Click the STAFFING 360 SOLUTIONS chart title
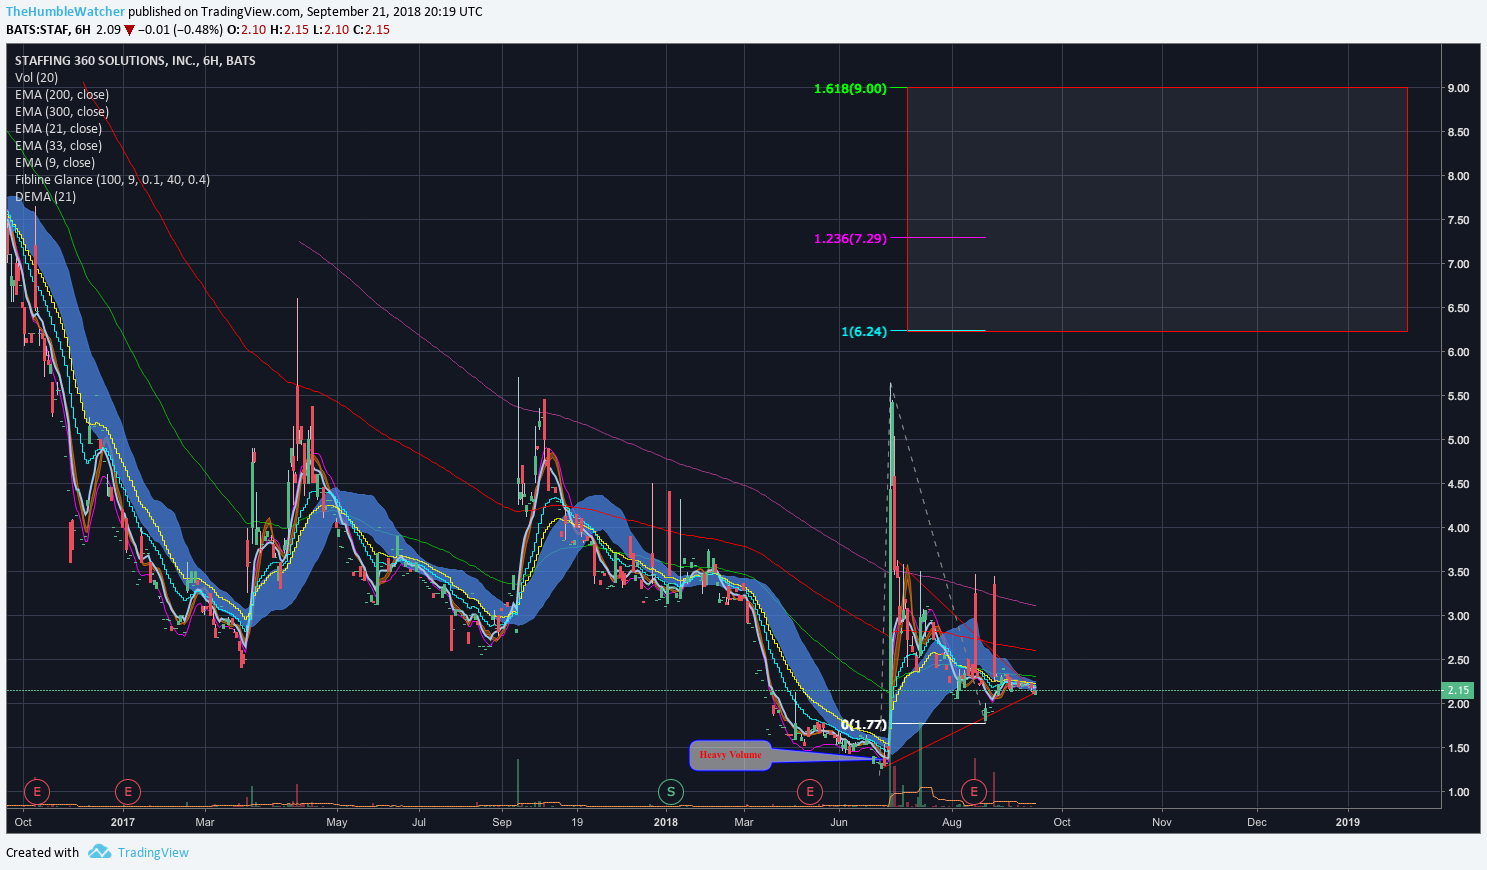 [135, 60]
